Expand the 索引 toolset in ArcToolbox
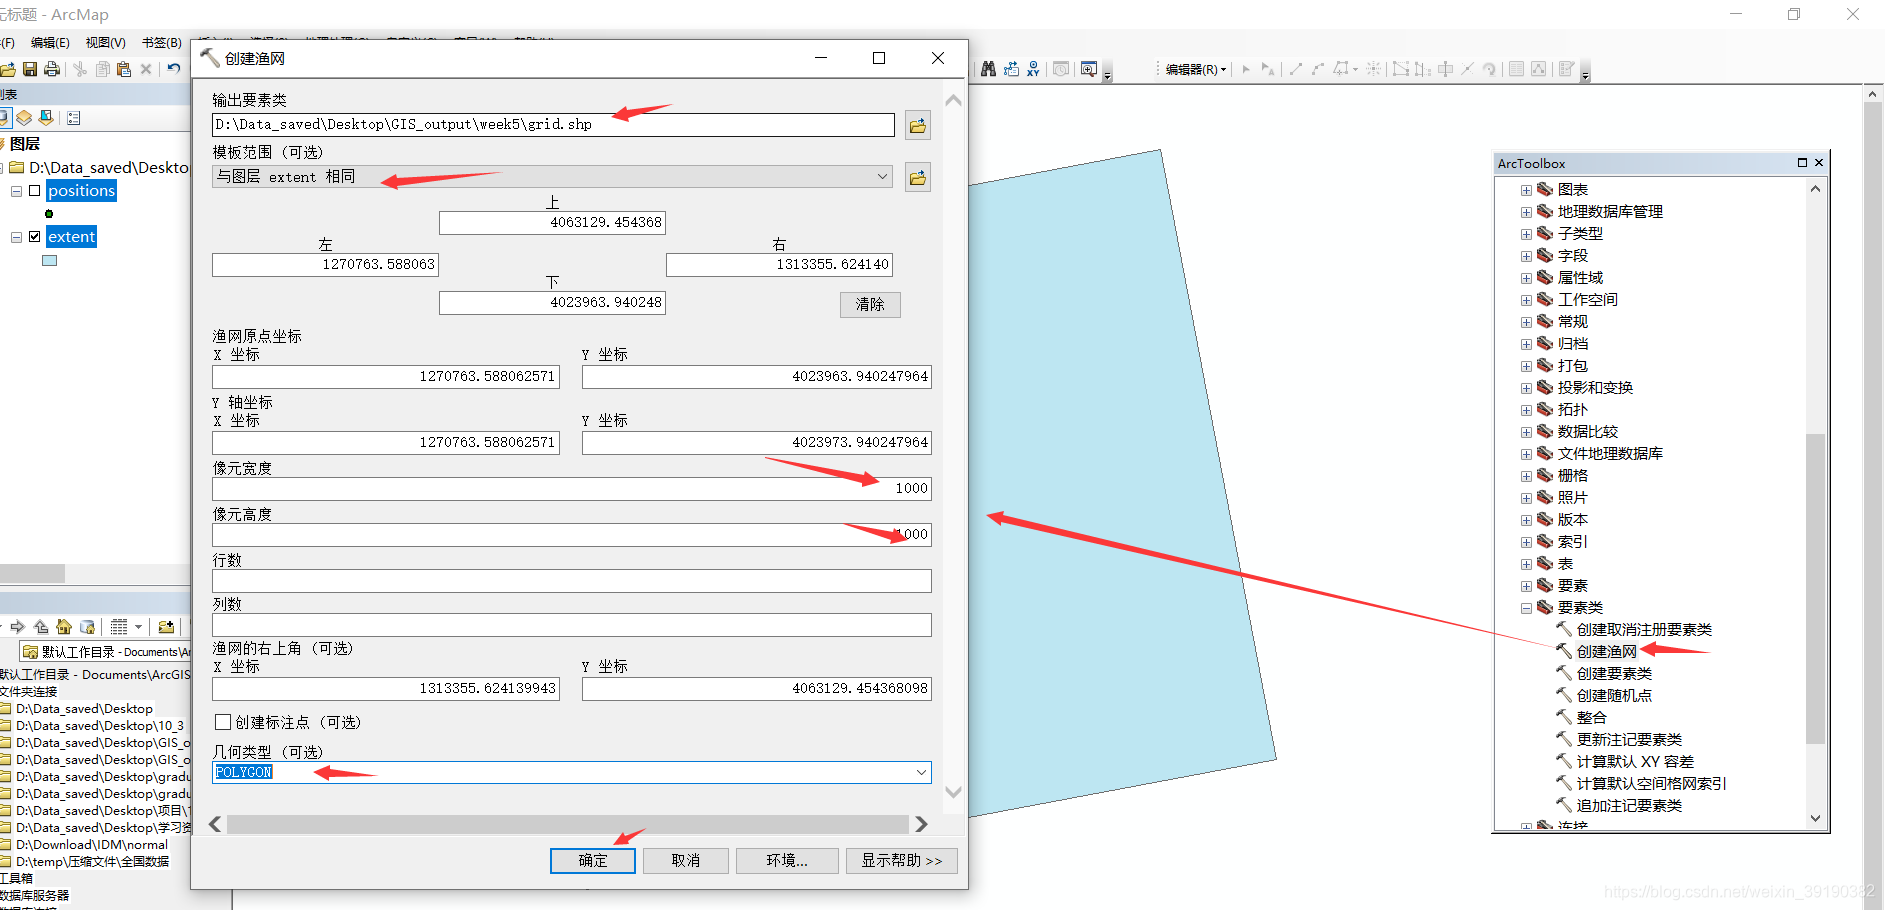The image size is (1885, 910). (x=1526, y=542)
